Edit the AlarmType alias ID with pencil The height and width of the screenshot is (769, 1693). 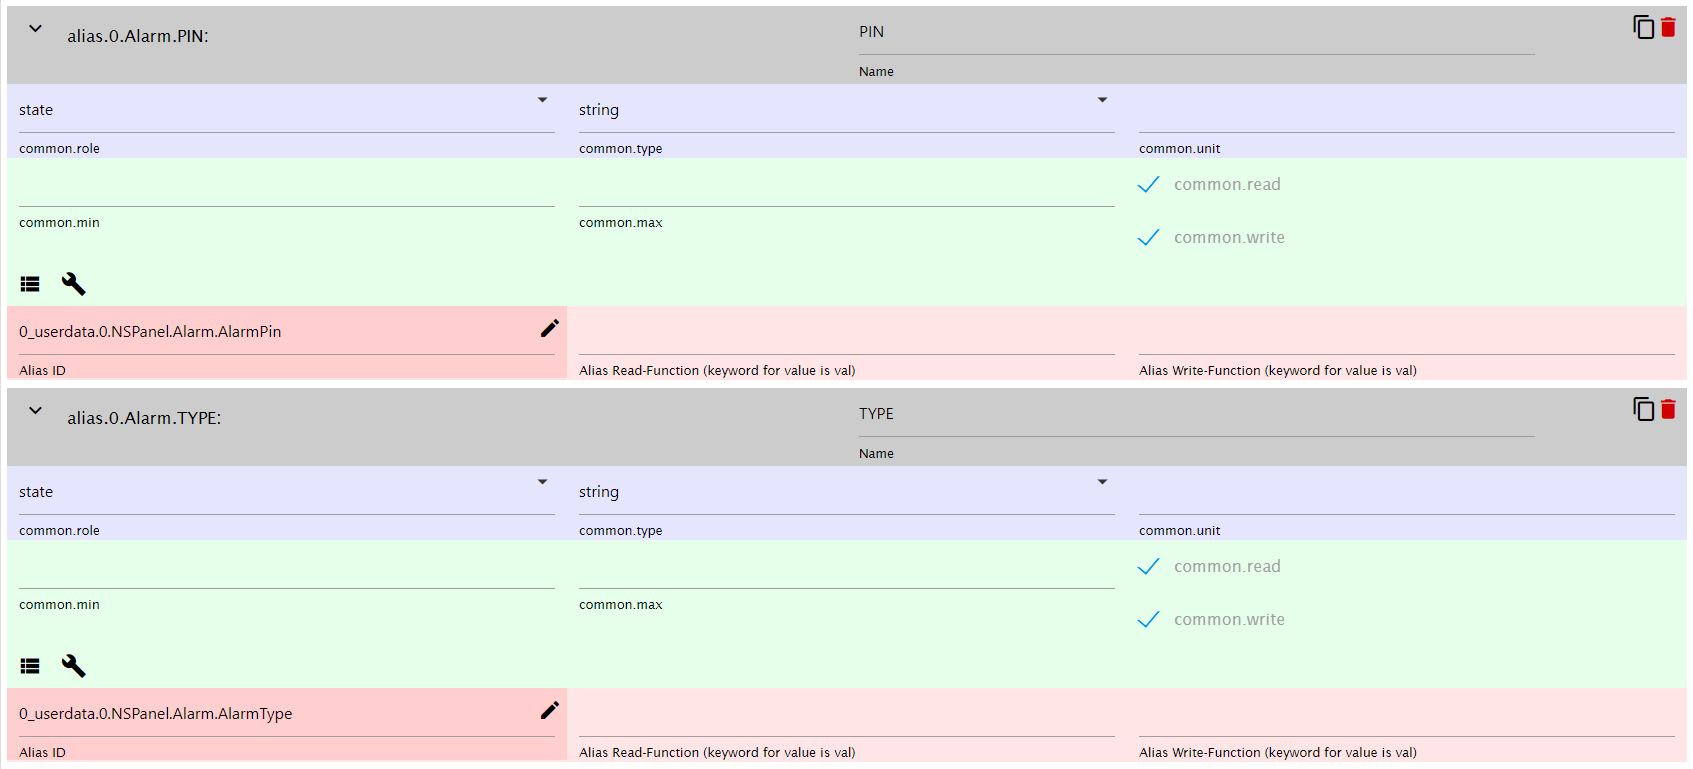pos(549,710)
